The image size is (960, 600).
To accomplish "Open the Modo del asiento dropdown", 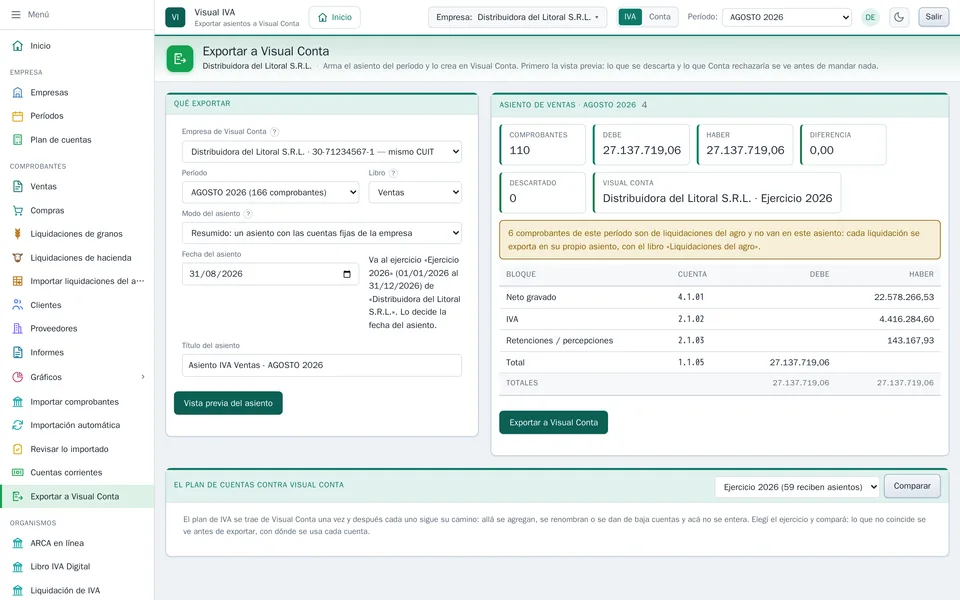I will [321, 233].
